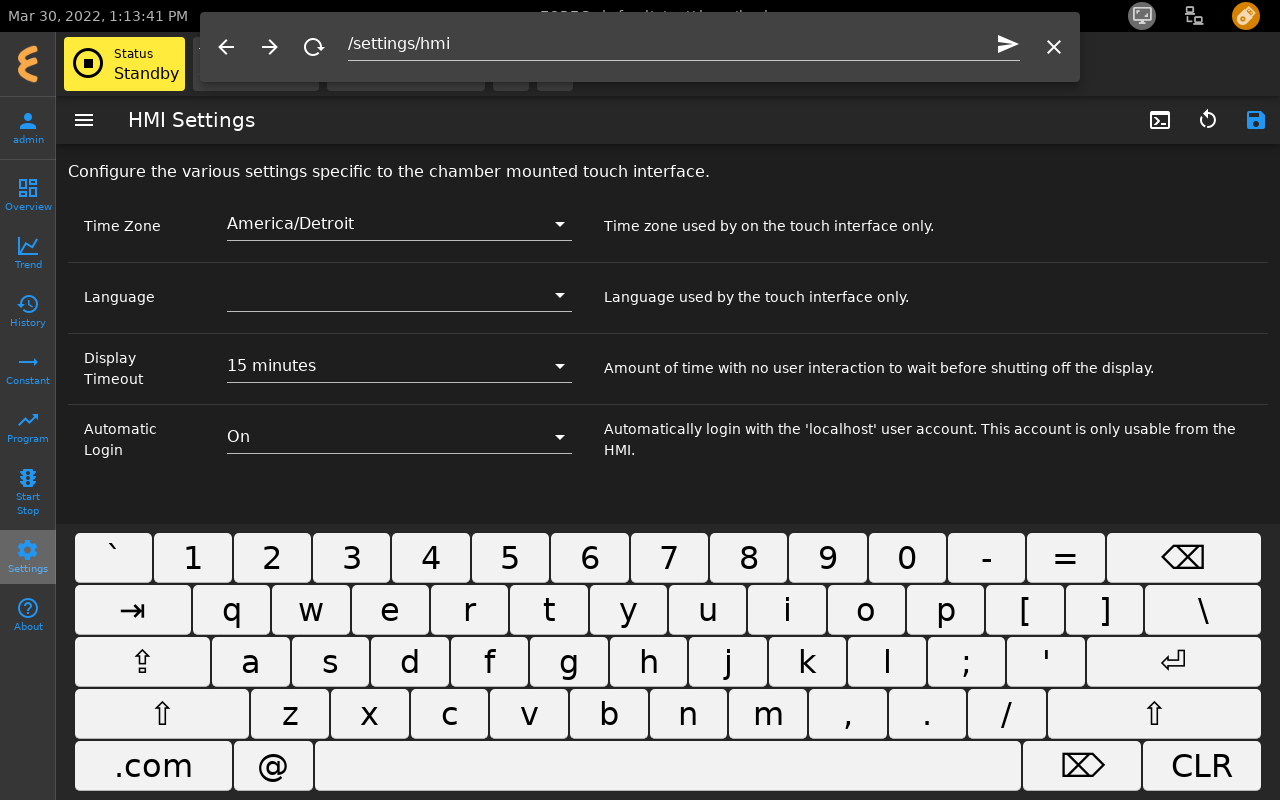
Task: Tap the number 5 key
Action: pyautogui.click(x=510, y=558)
